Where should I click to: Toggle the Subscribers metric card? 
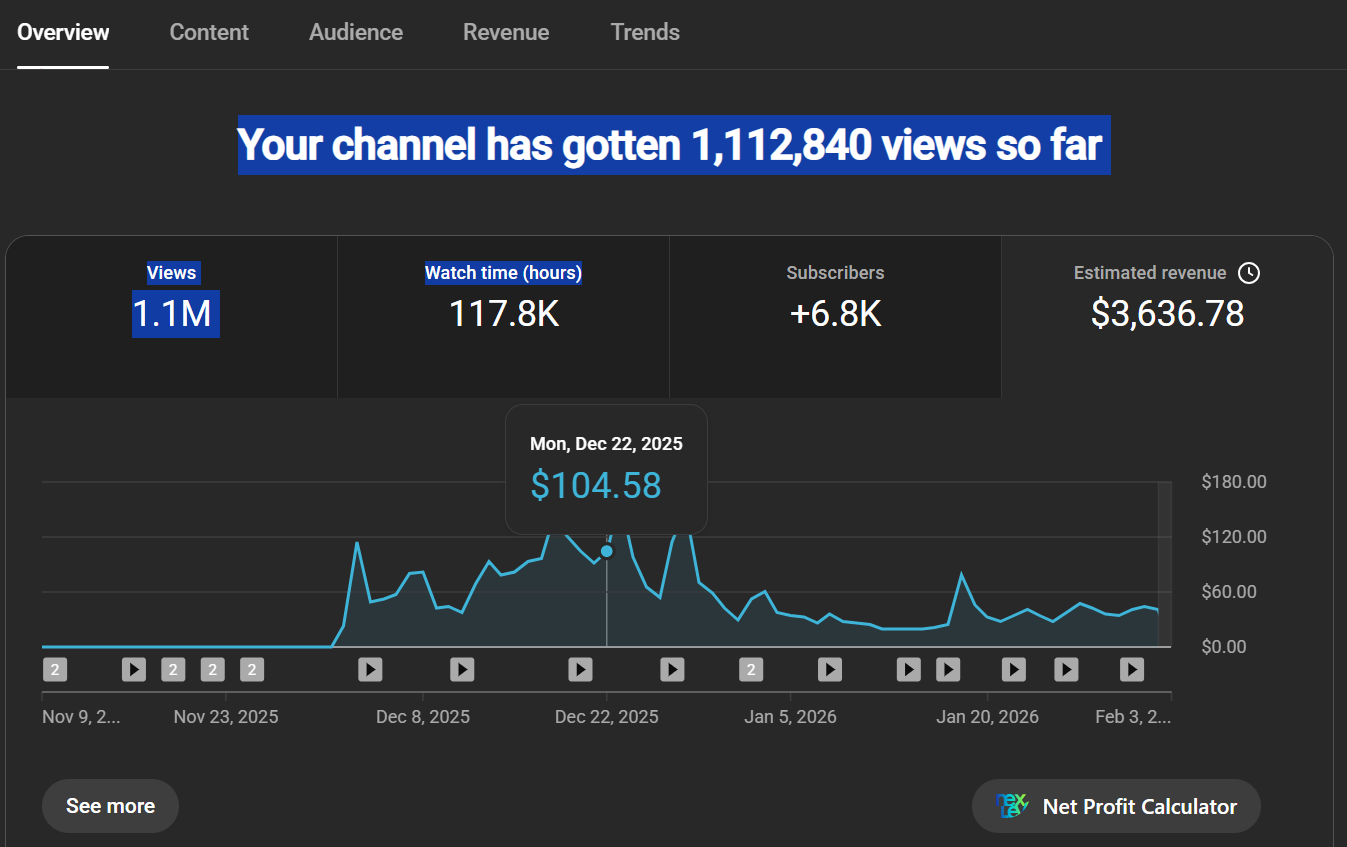[x=835, y=300]
